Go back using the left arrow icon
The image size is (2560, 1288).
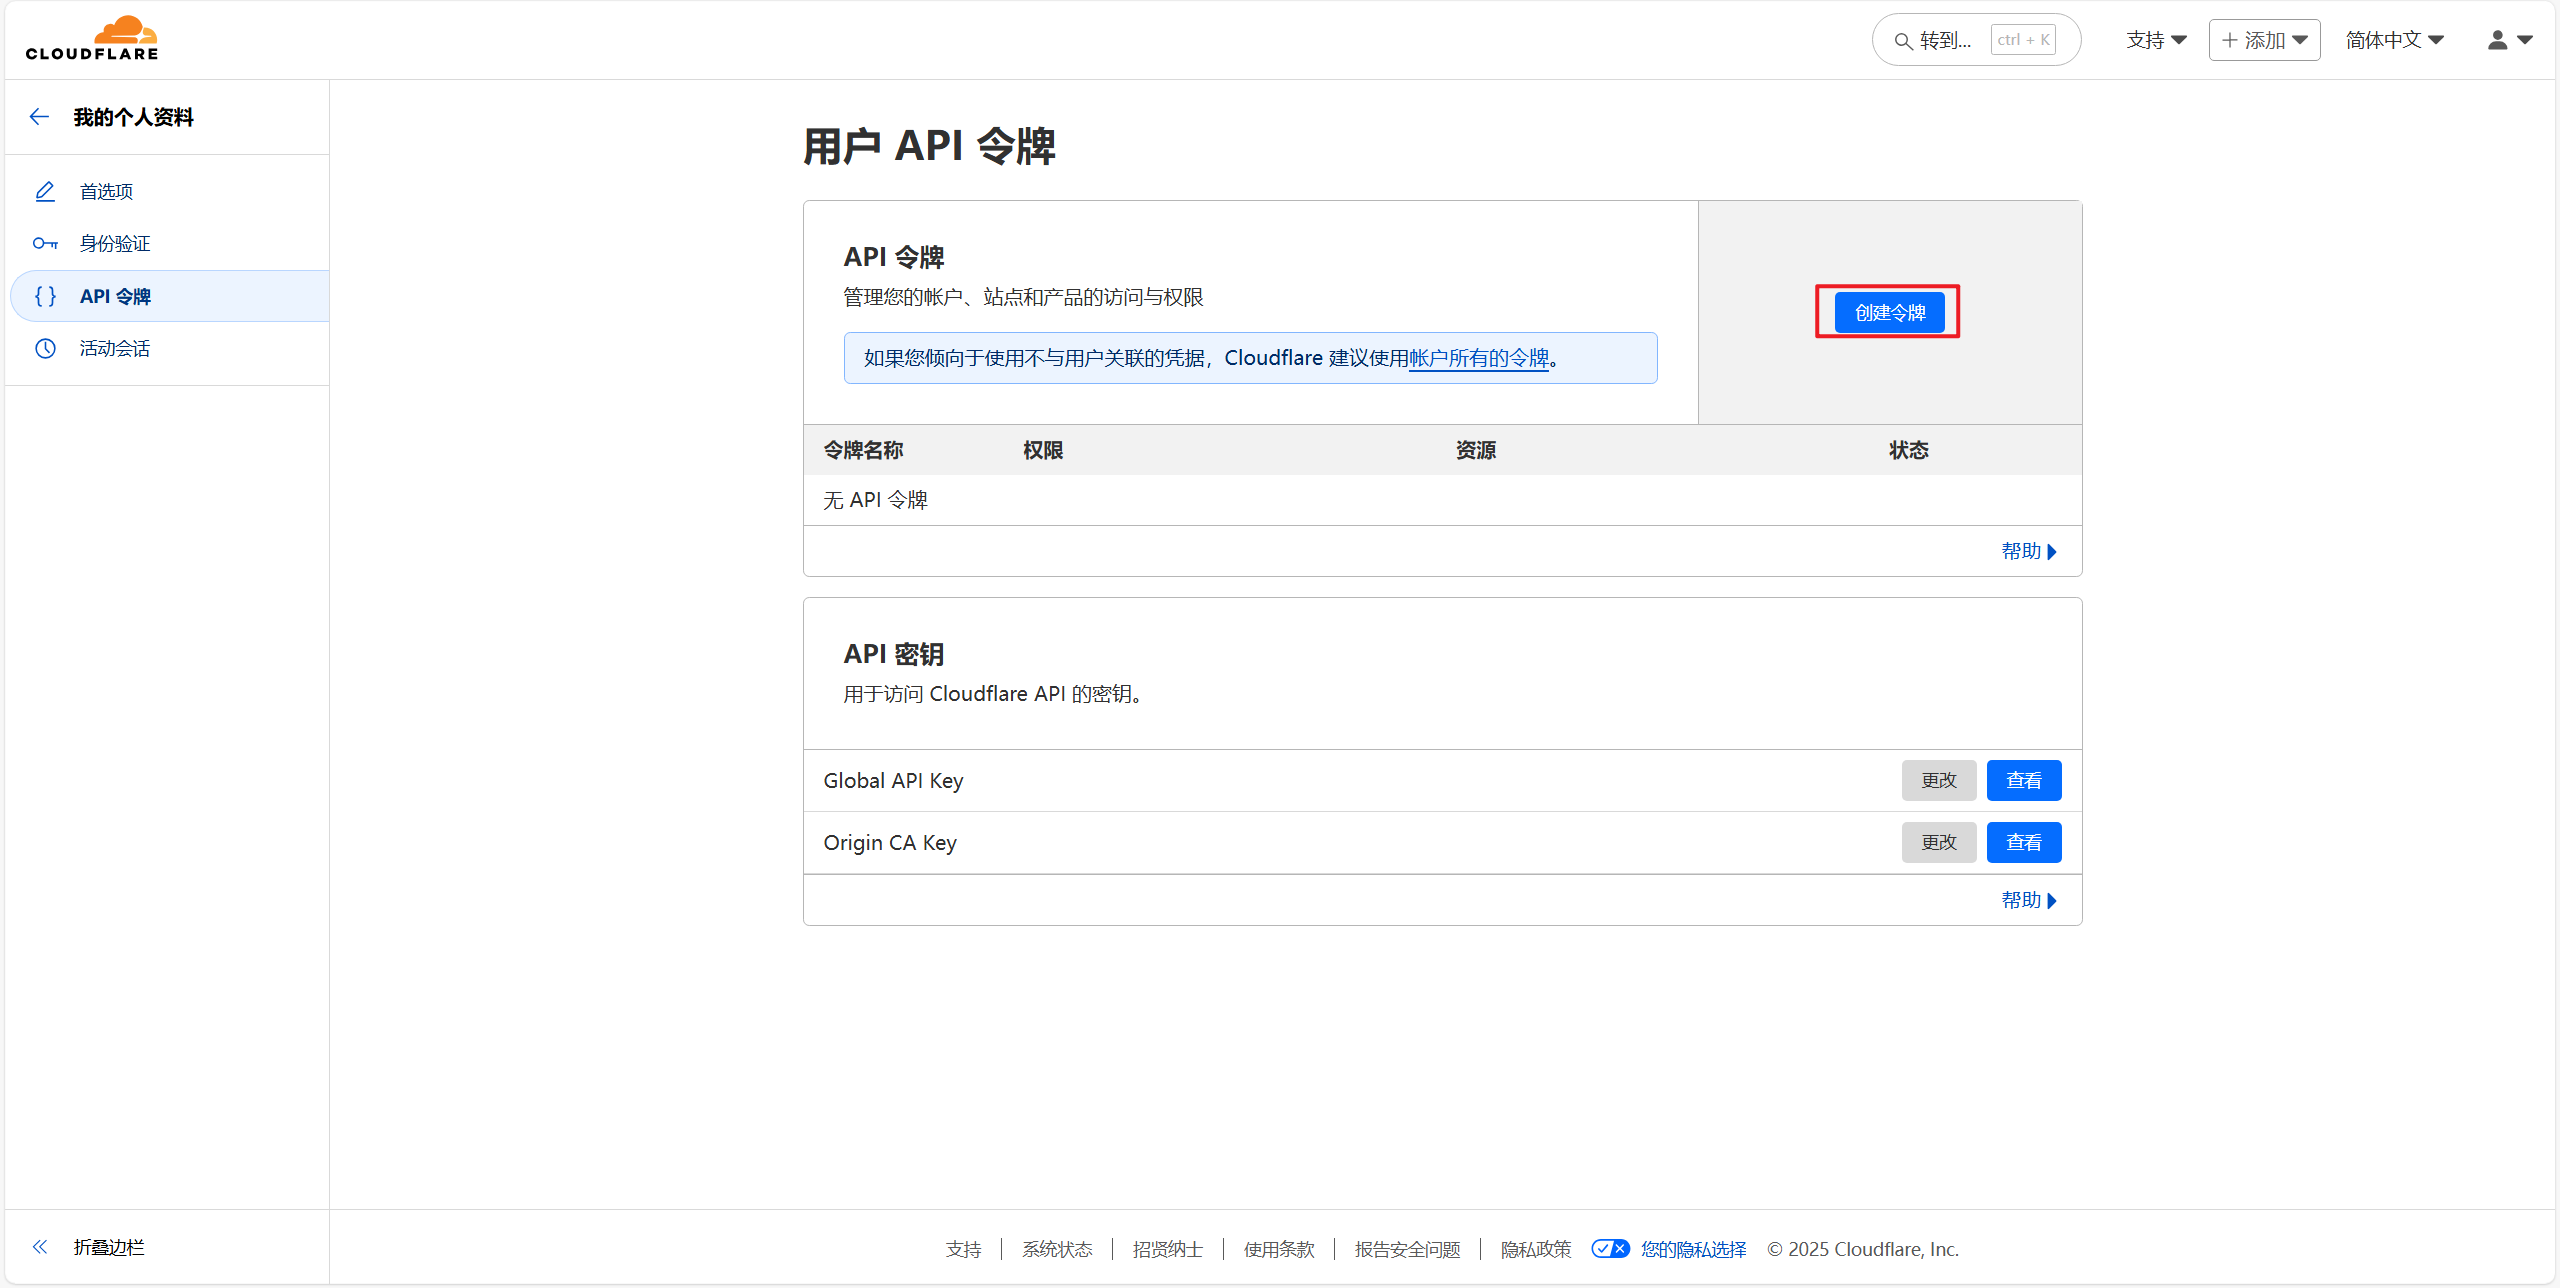click(x=39, y=117)
